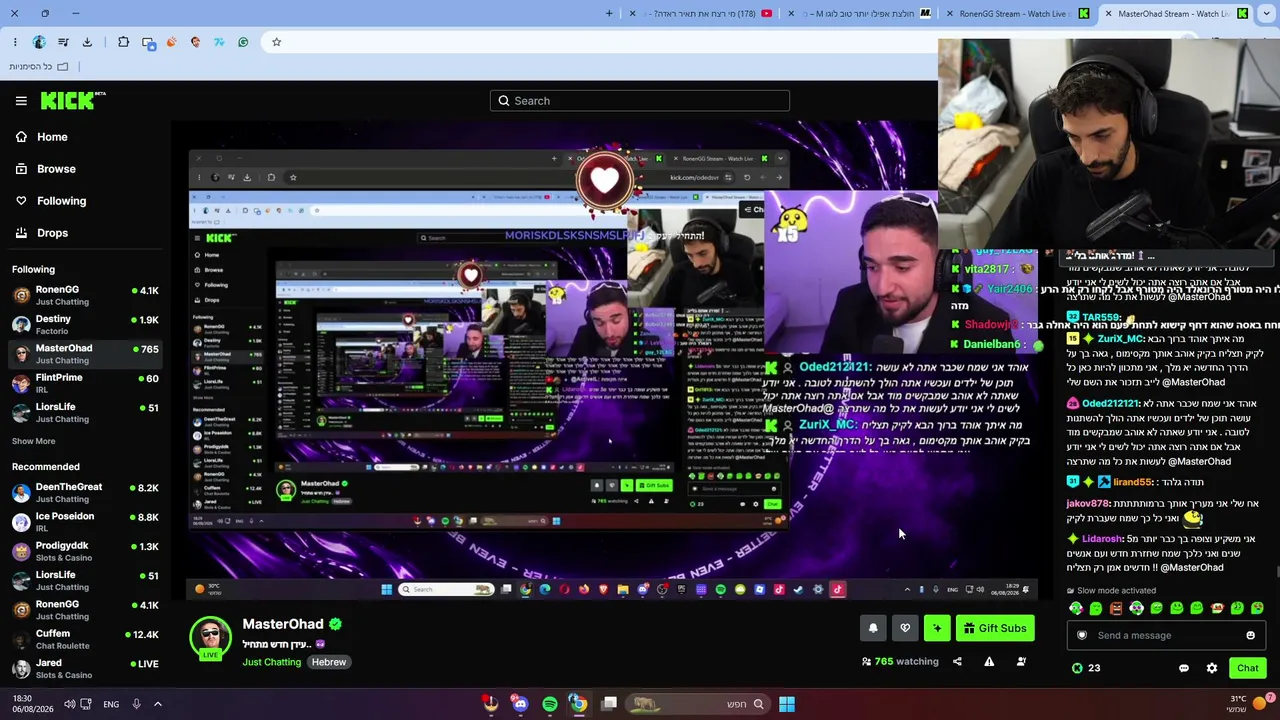The width and height of the screenshot is (1280, 720).
Task: Click the chat identity shield icon
Action: point(1081,635)
